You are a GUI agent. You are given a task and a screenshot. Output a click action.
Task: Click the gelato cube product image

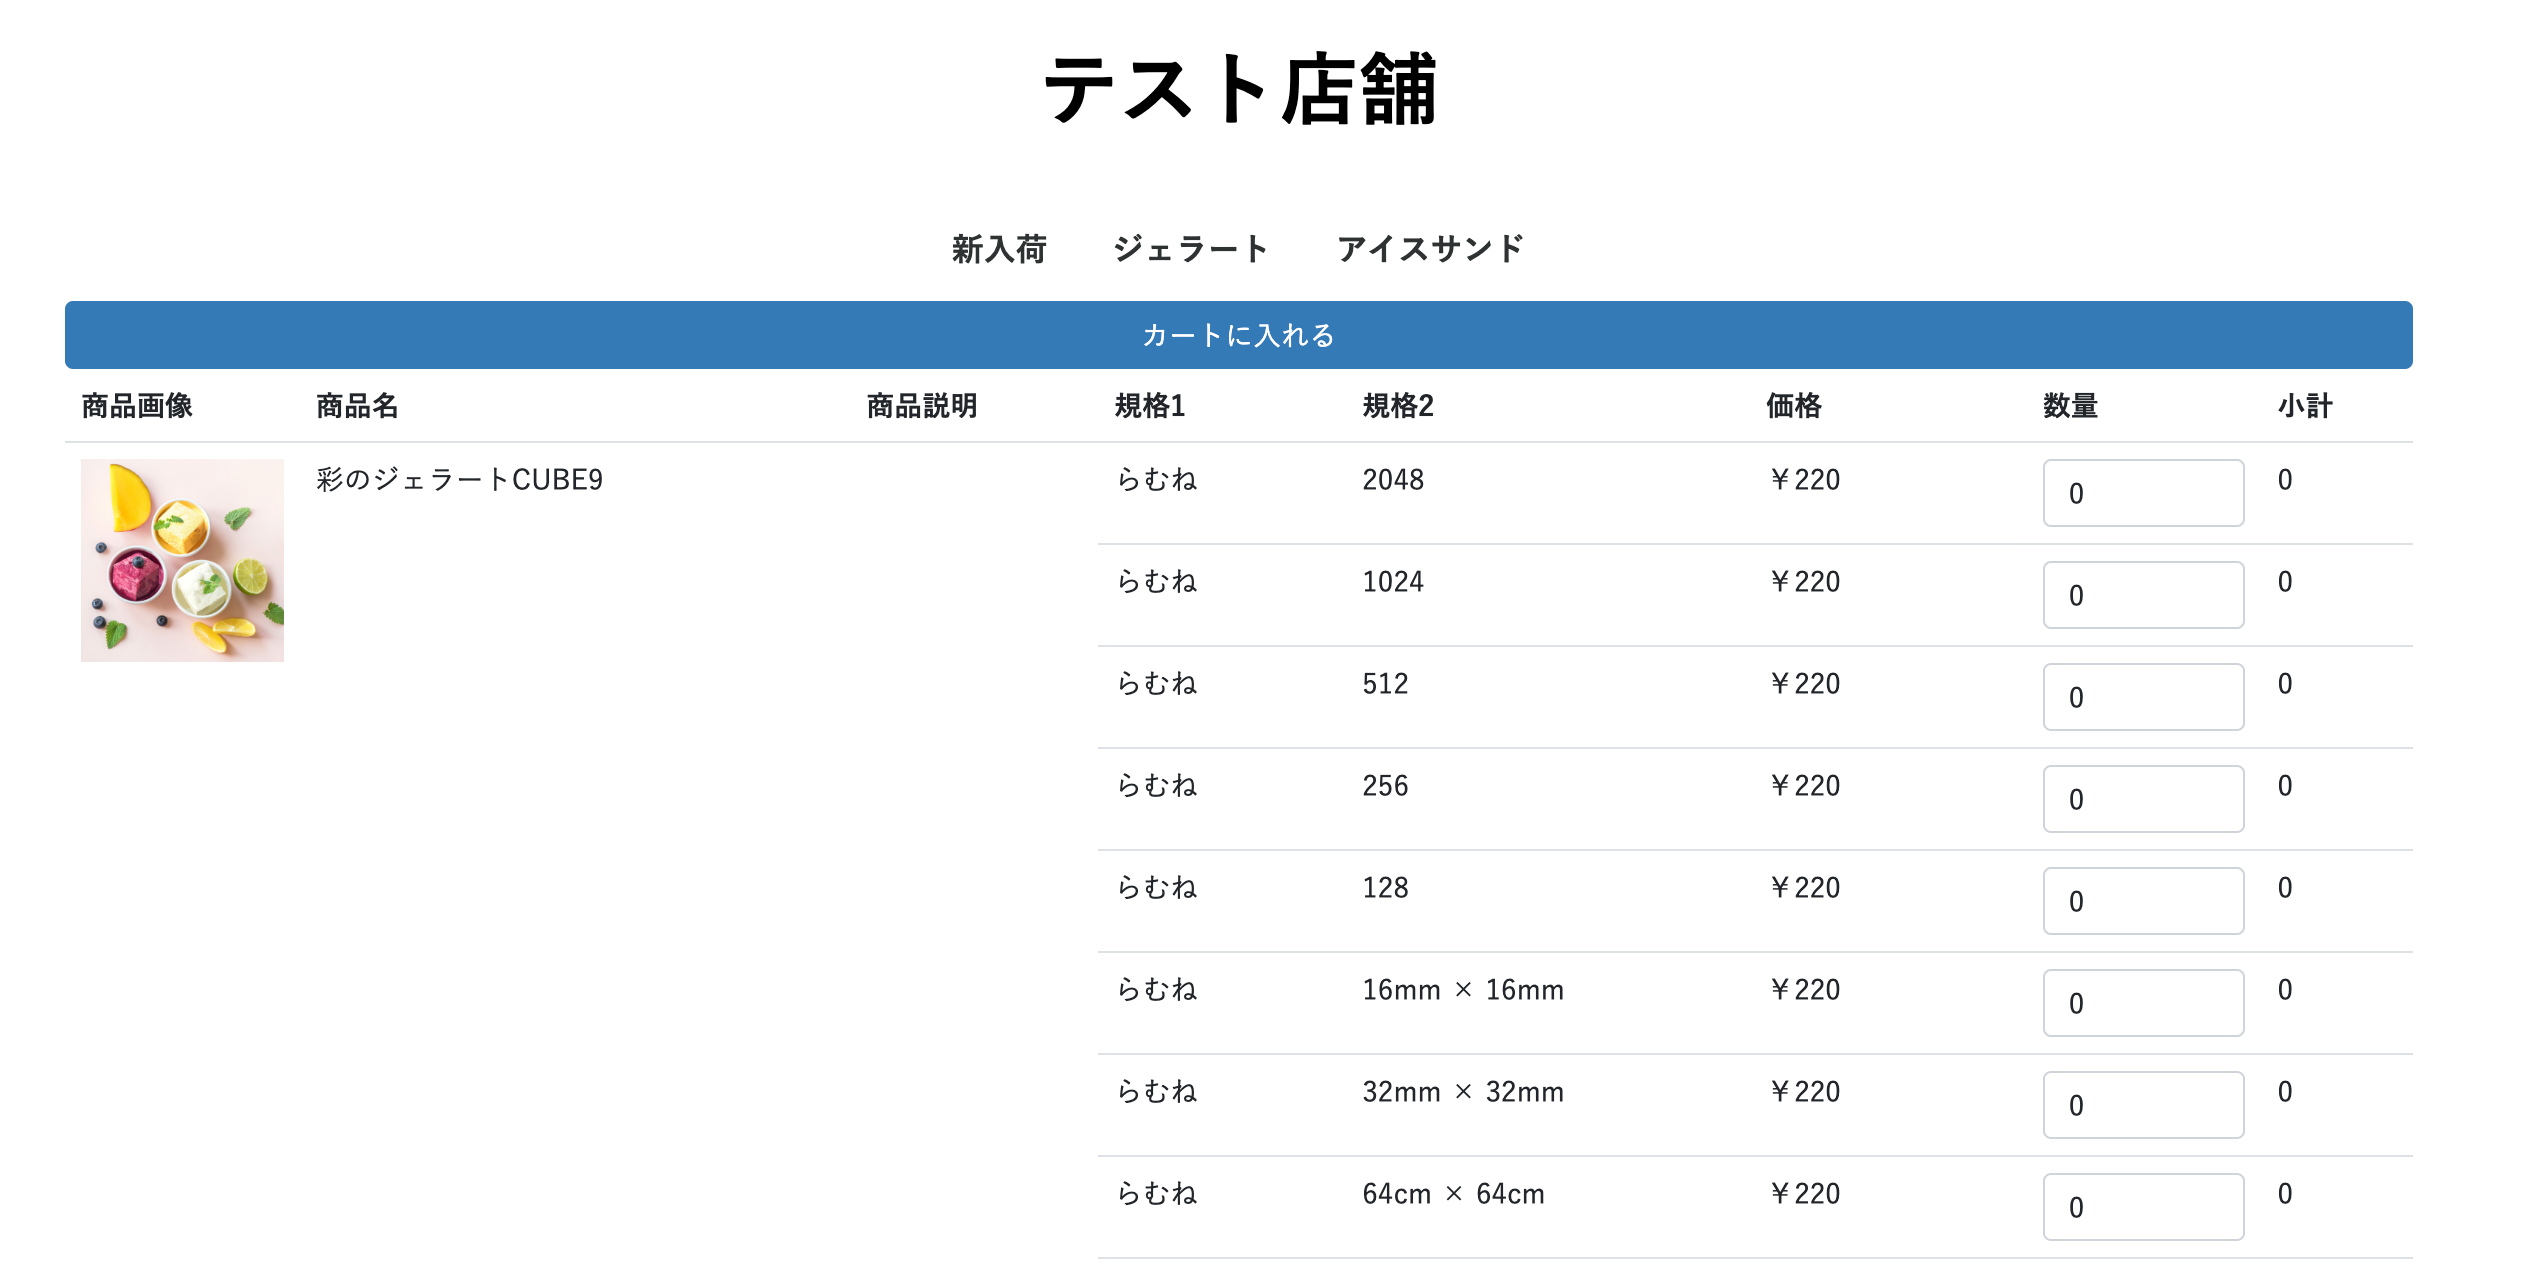point(182,560)
